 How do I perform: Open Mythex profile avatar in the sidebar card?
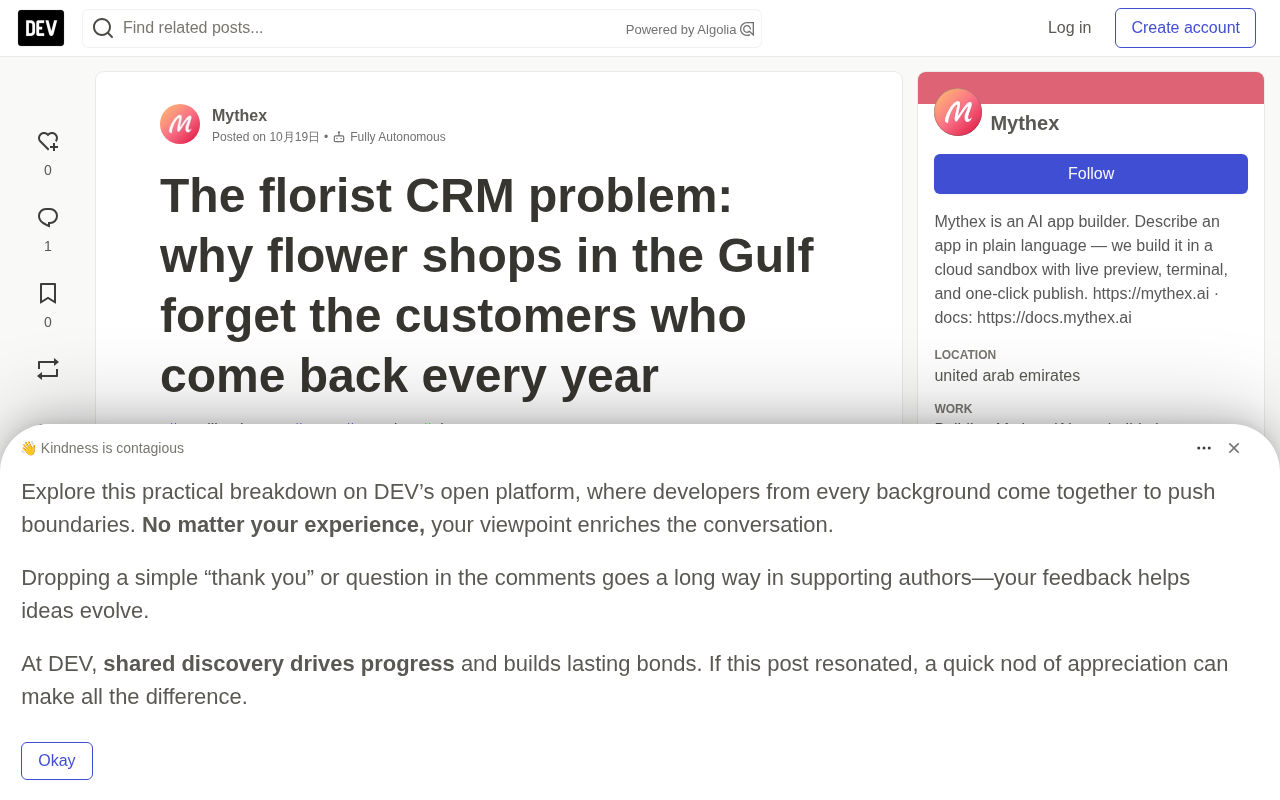tap(958, 112)
